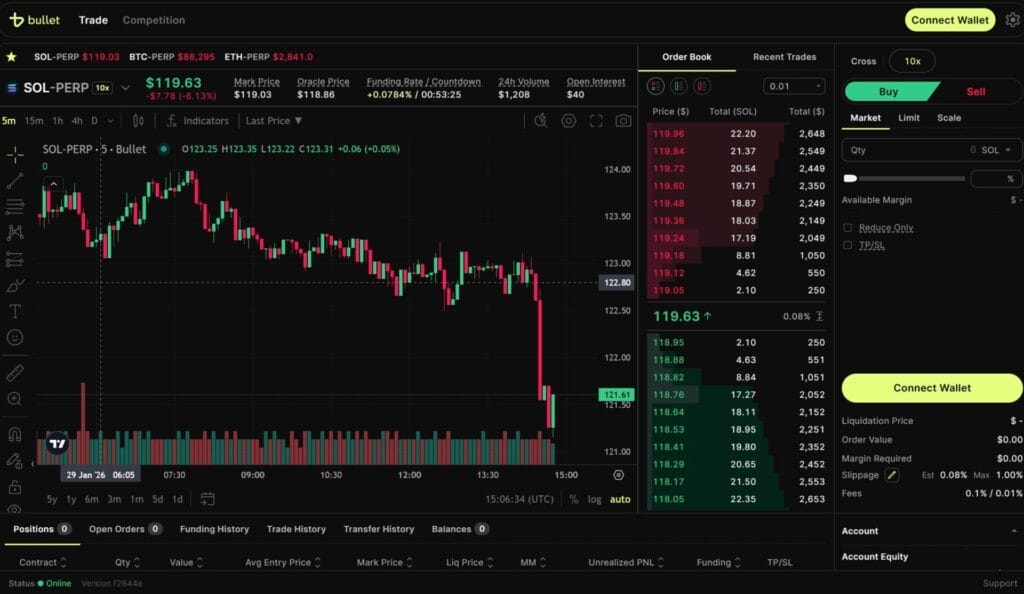Enable the TP/SL checkbox
Screen dimensions: 1024x594
pyautogui.click(x=848, y=245)
